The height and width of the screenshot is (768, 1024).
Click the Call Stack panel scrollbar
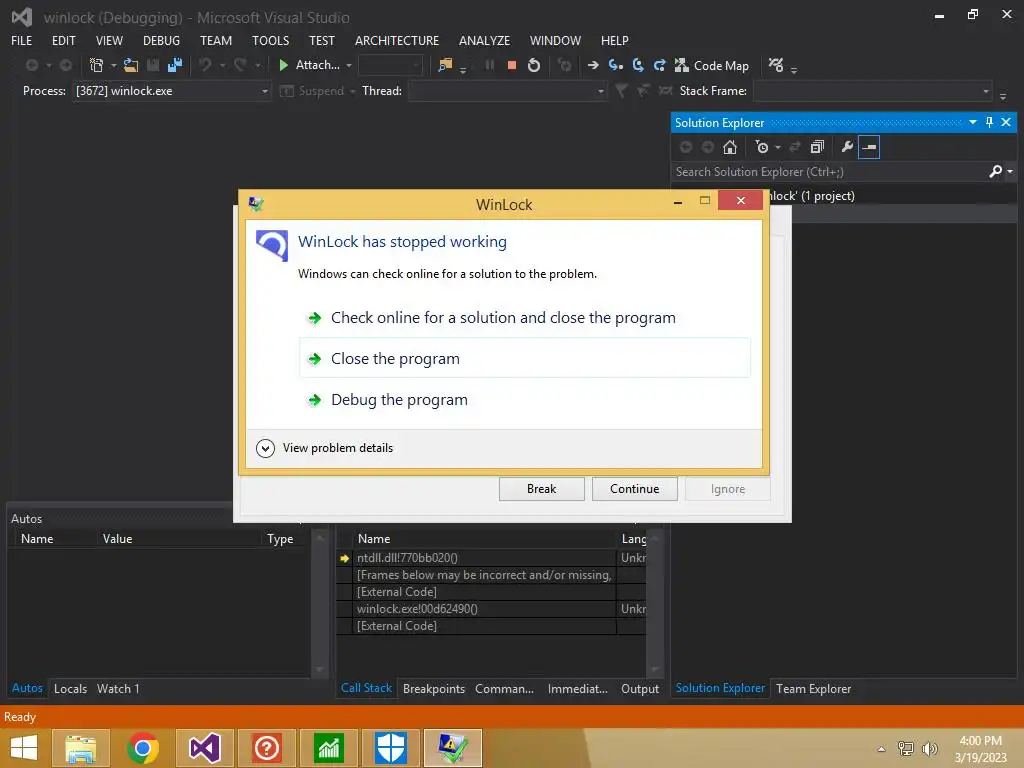(x=654, y=604)
